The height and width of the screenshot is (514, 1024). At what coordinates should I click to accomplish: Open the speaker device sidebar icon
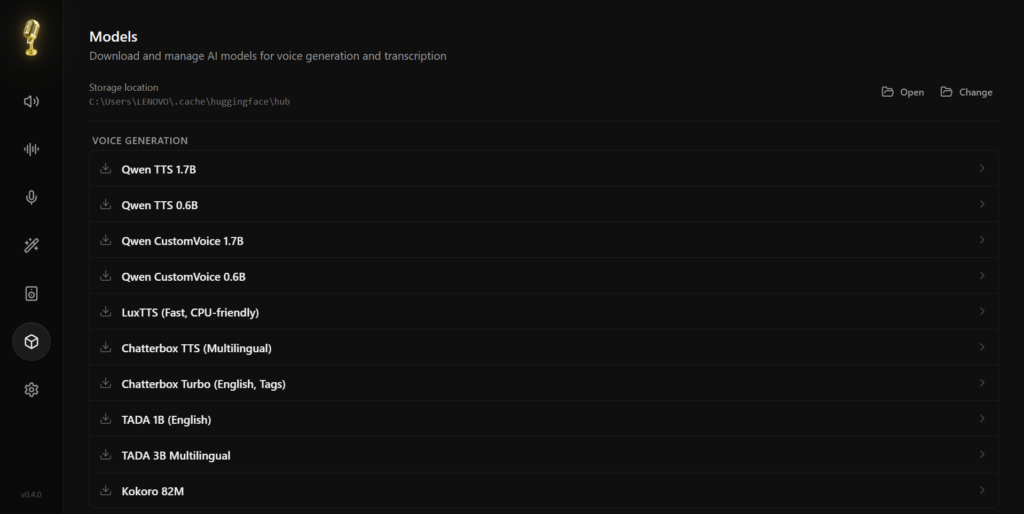coord(31,293)
